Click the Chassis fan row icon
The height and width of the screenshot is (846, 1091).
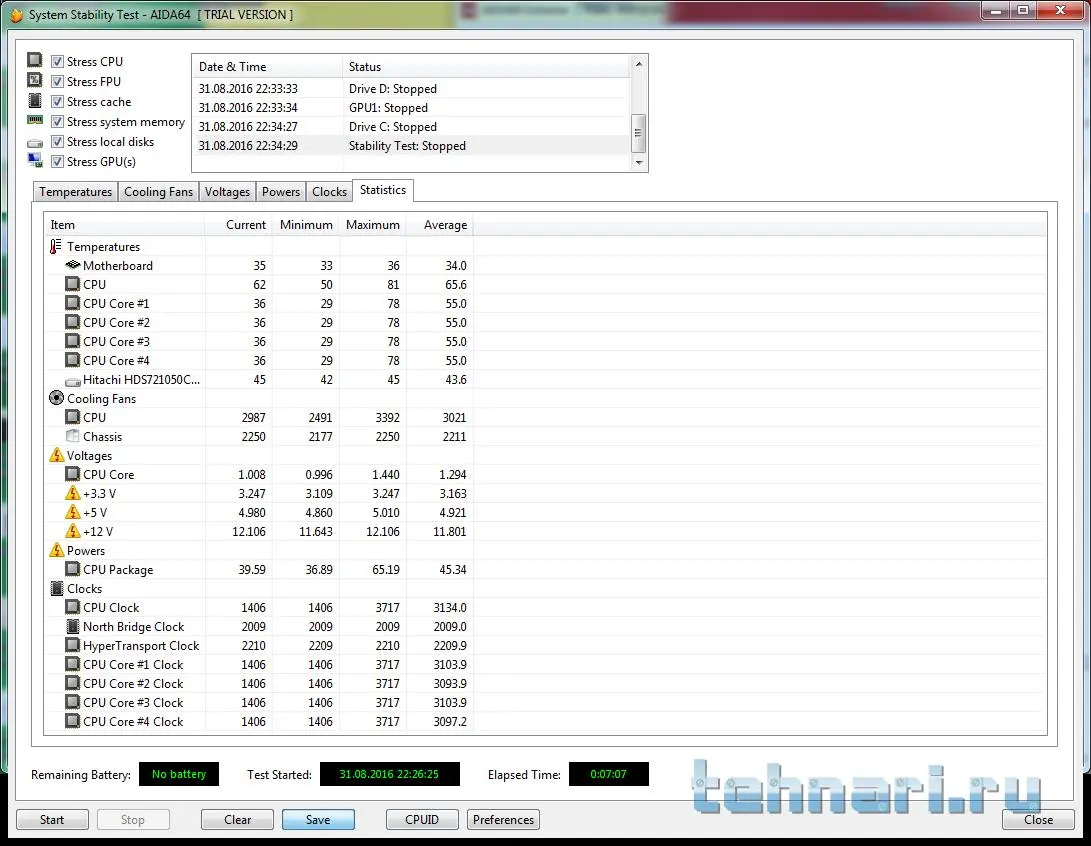pyautogui.click(x=72, y=437)
